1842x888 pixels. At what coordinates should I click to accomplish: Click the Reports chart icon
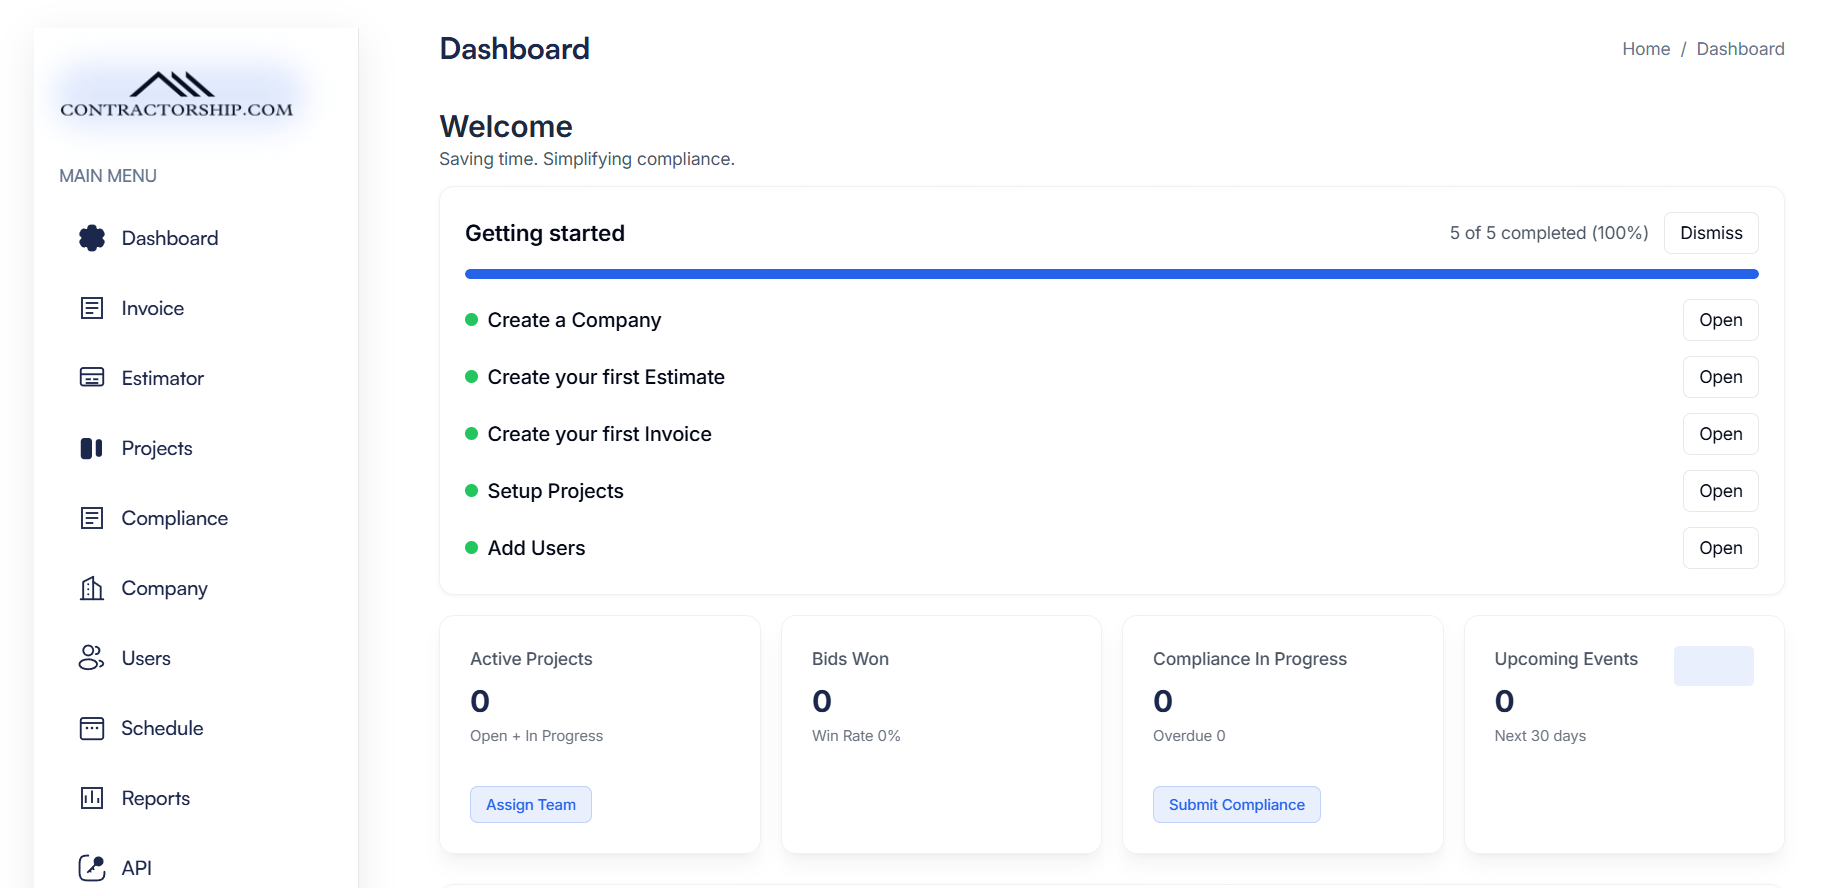(x=92, y=798)
